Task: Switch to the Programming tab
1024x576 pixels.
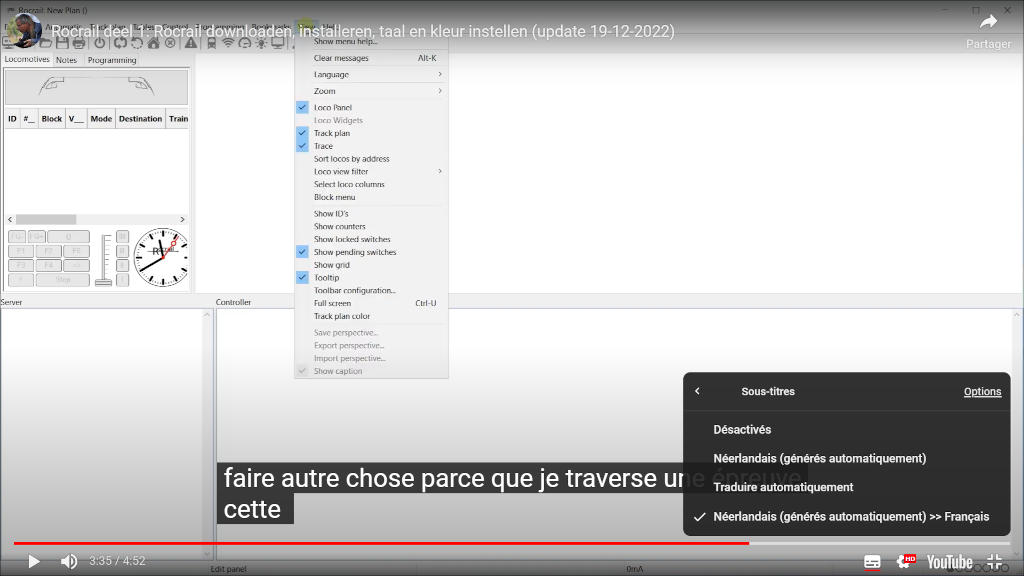Action: tap(112, 60)
